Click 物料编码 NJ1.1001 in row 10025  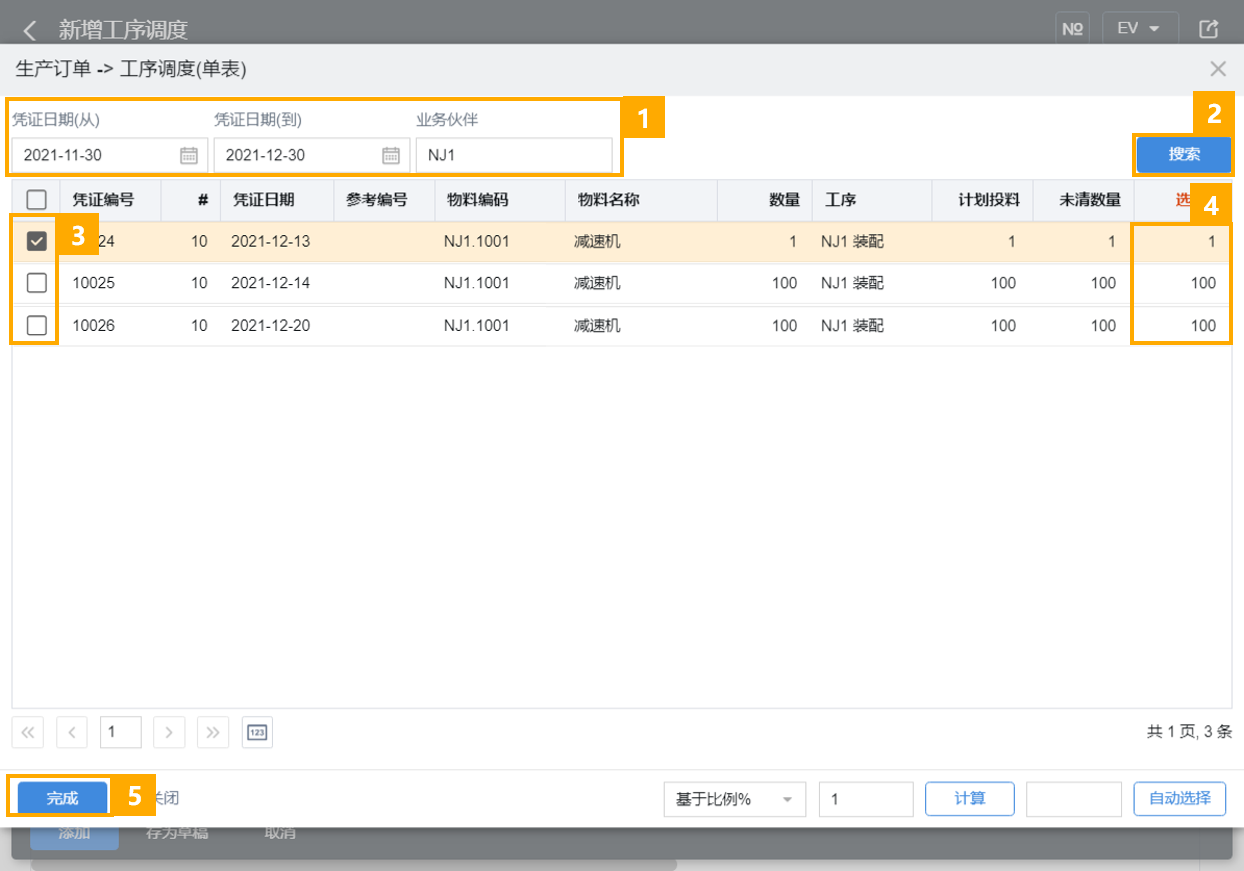(x=476, y=283)
